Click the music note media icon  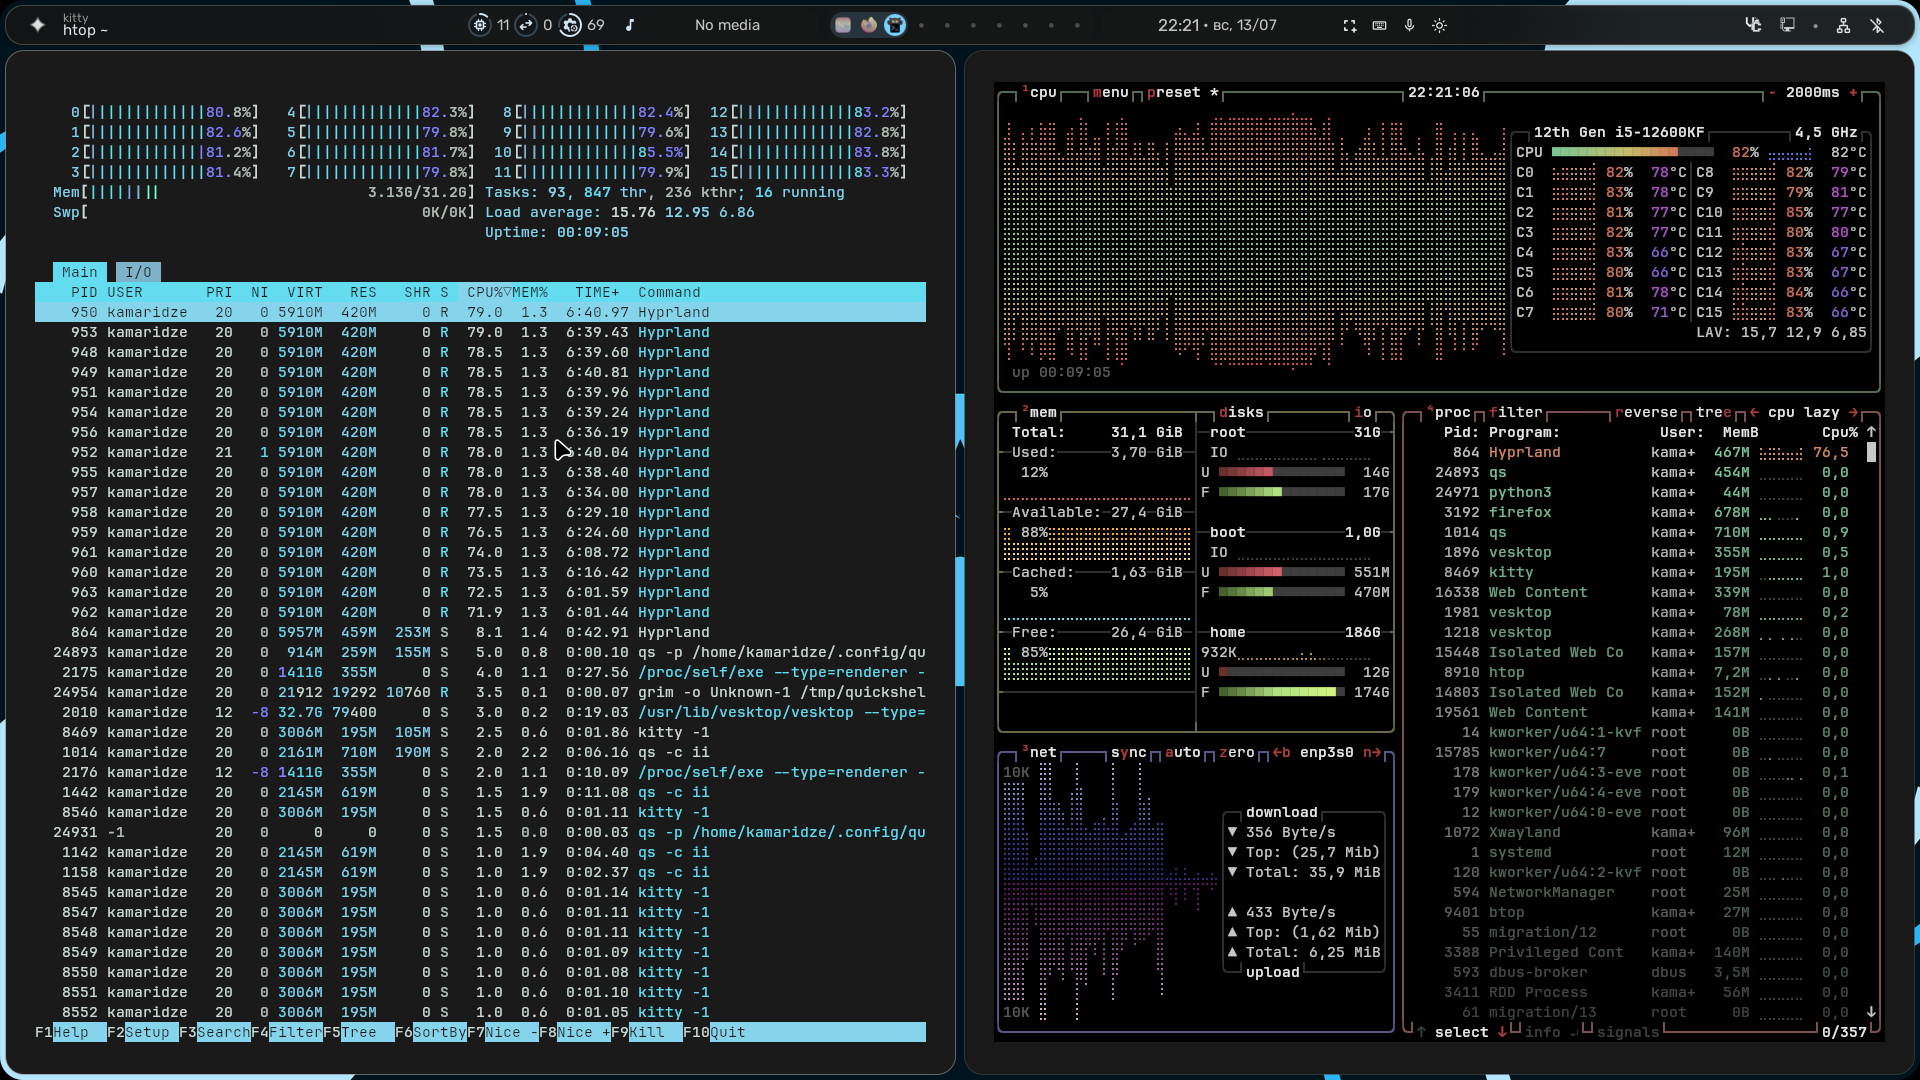point(630,25)
